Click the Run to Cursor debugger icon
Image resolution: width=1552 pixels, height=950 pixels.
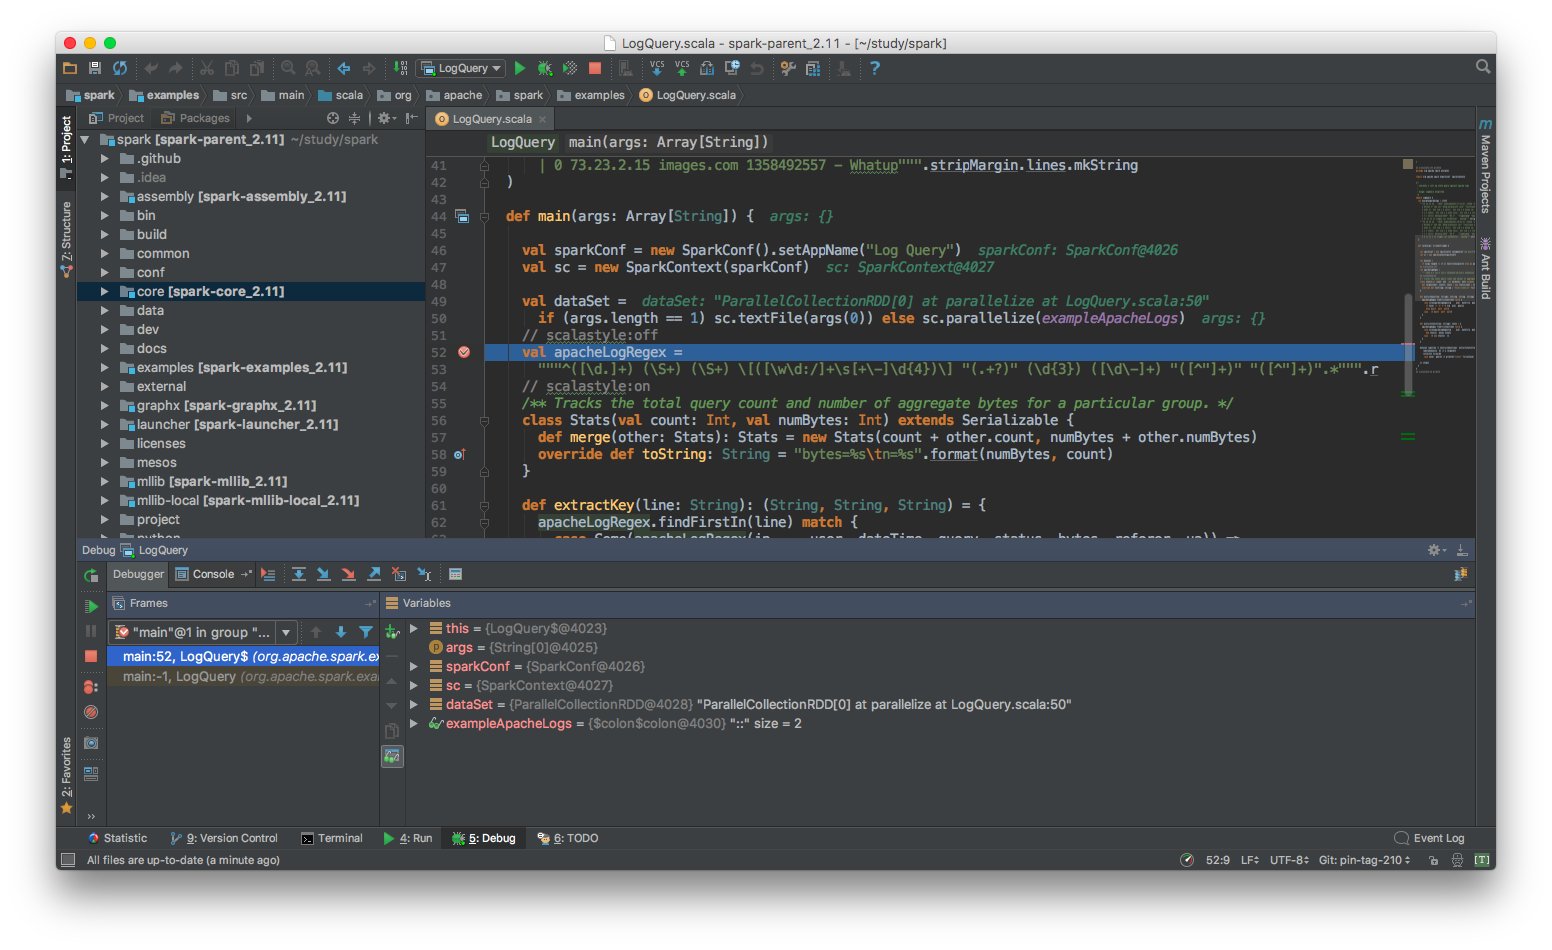424,574
